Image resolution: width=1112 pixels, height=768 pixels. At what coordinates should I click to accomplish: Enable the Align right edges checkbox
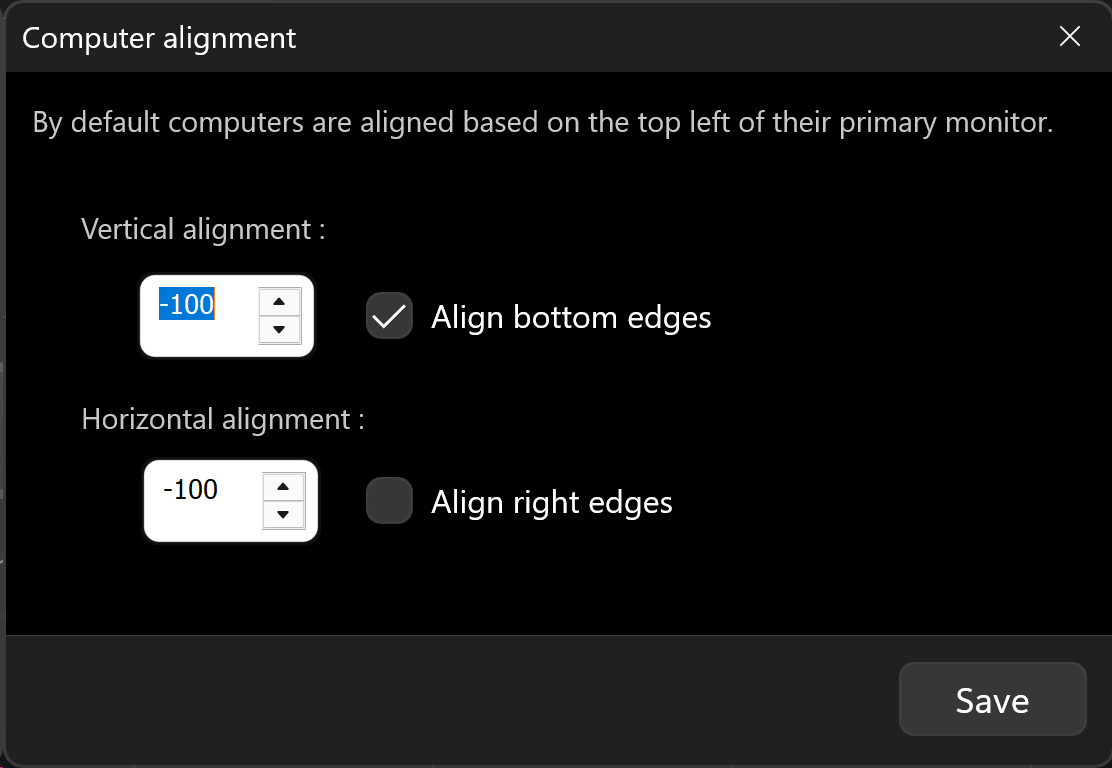pos(389,501)
